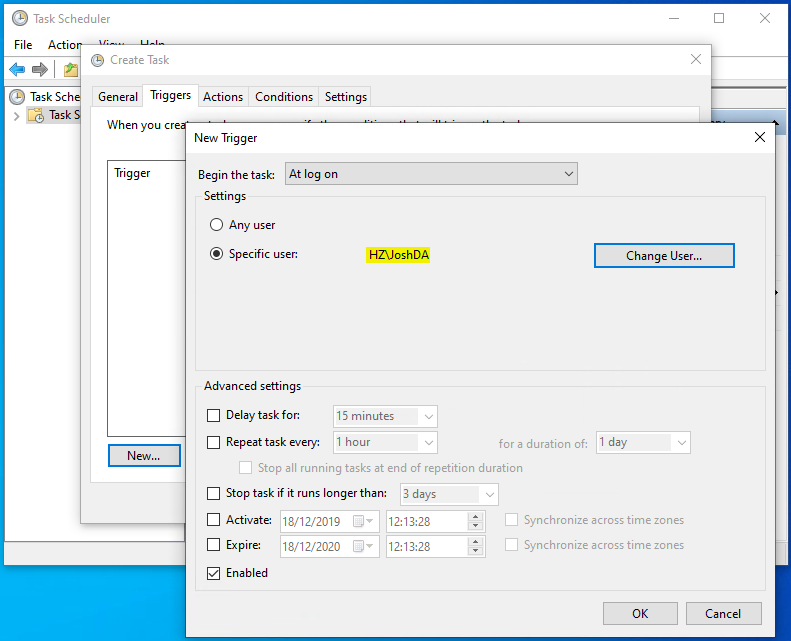The height and width of the screenshot is (641, 791).
Task: Switch to the Triggers tab
Action: [x=171, y=95]
